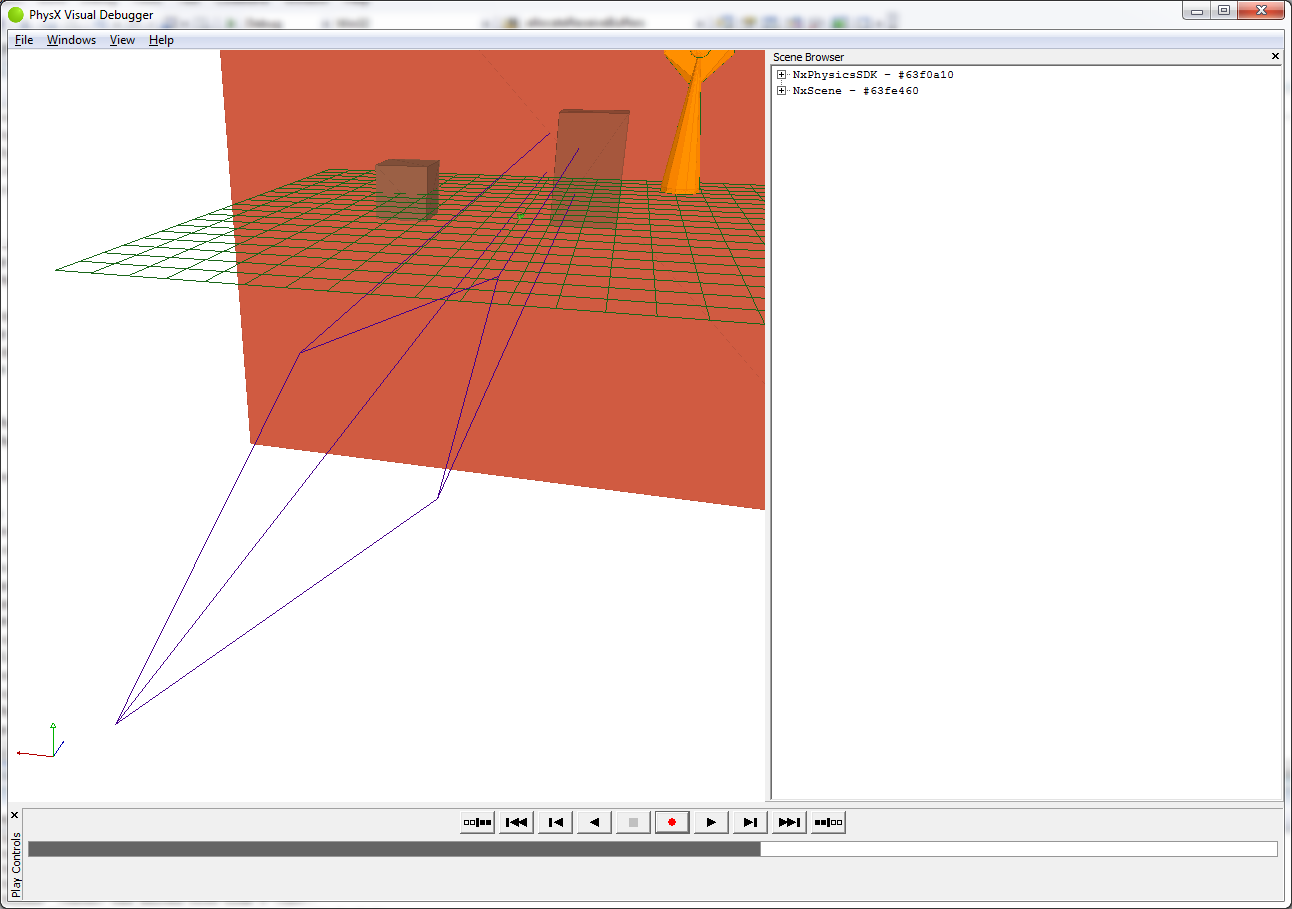The height and width of the screenshot is (909, 1292).
Task: Expand the NxPhysicsSDK tree node
Action: 781,75
